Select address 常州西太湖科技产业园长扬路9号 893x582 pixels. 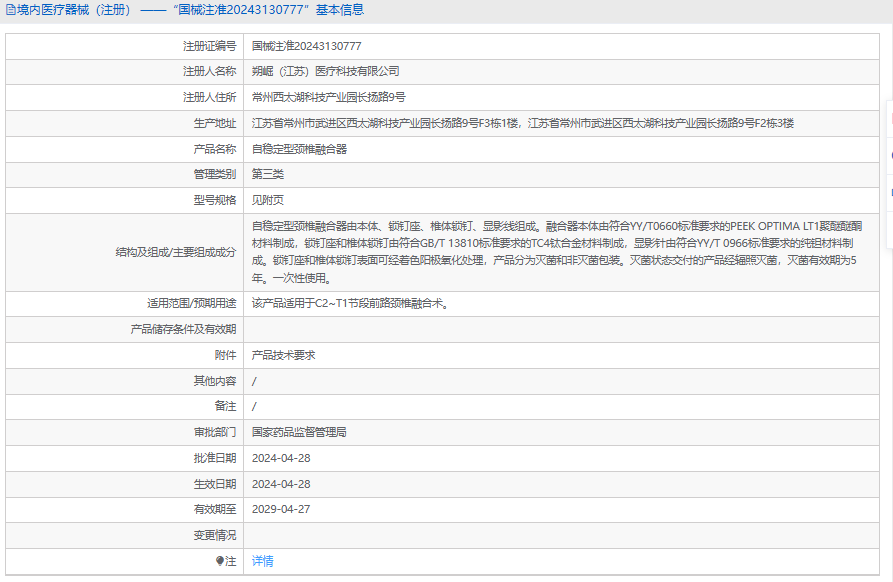point(329,97)
